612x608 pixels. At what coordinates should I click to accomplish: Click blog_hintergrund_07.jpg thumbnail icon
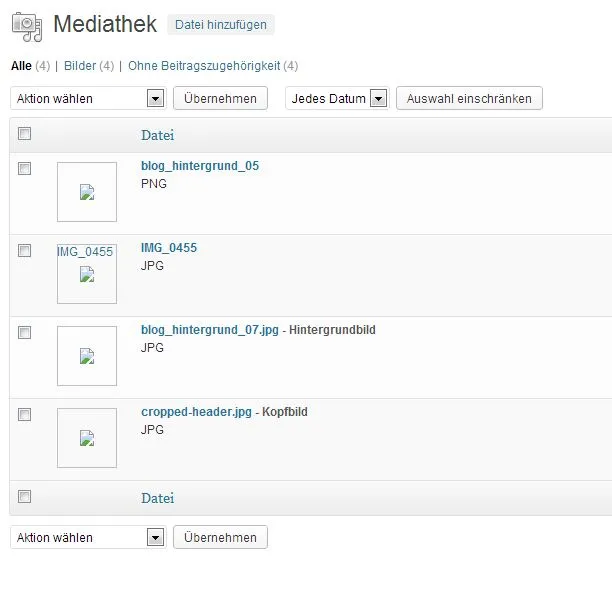coord(87,356)
